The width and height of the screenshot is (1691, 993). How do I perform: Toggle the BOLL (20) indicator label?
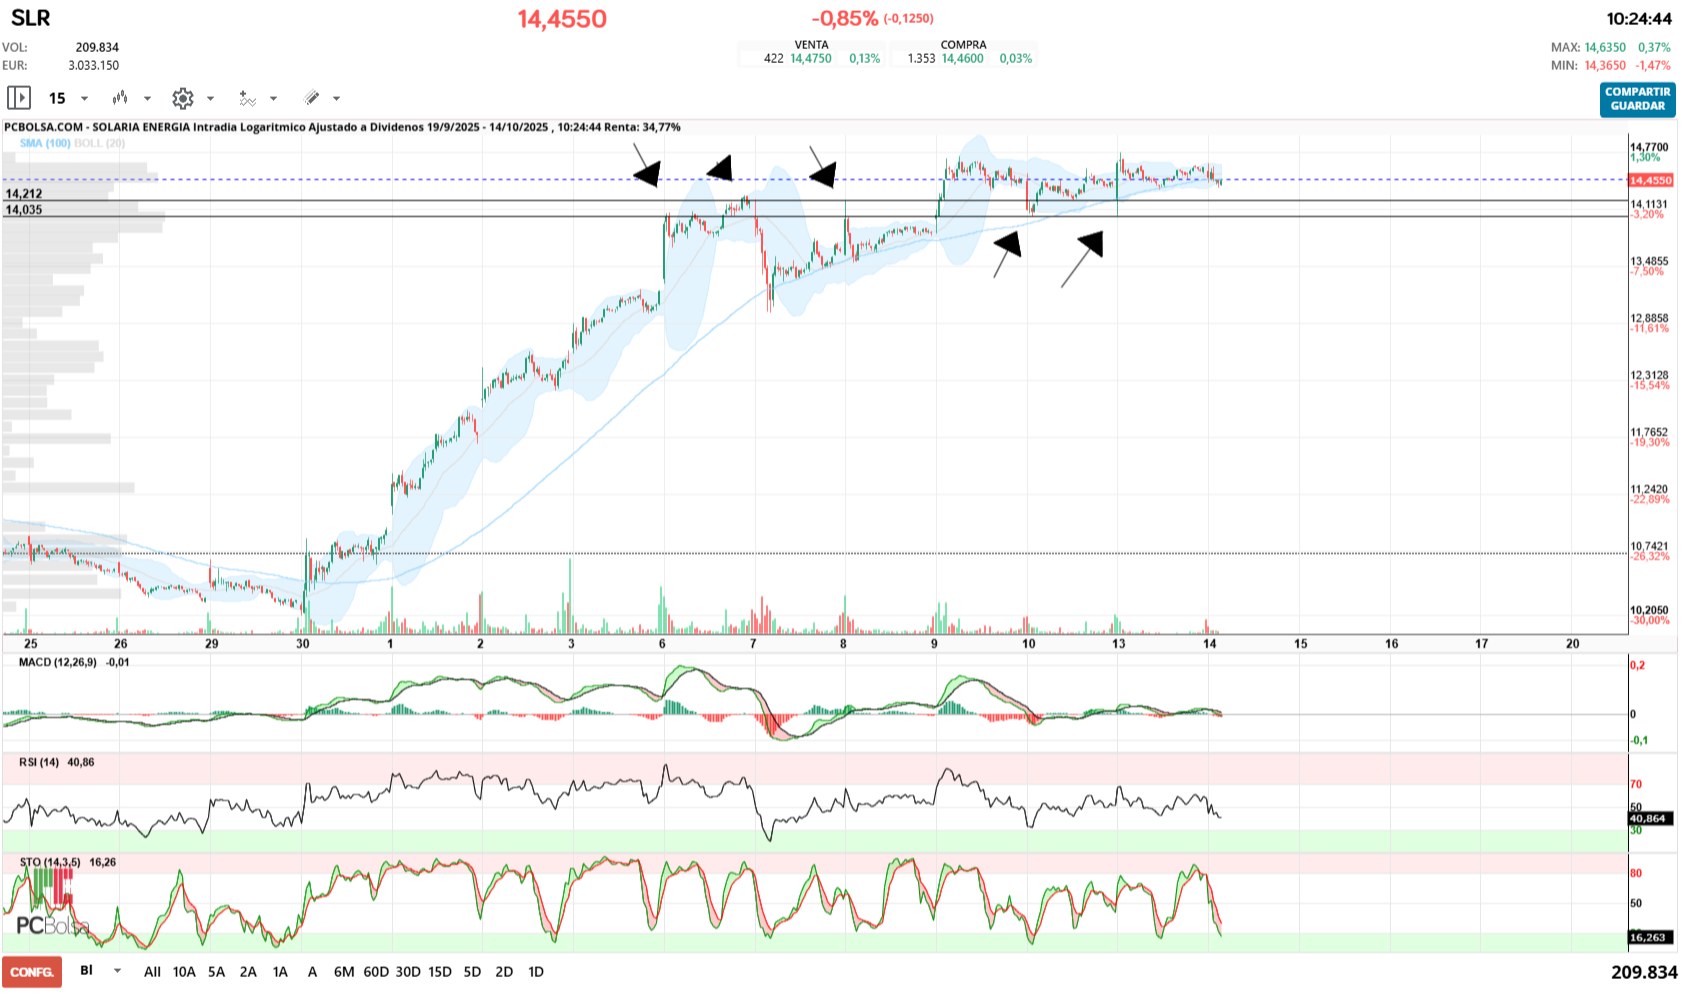click(x=100, y=143)
